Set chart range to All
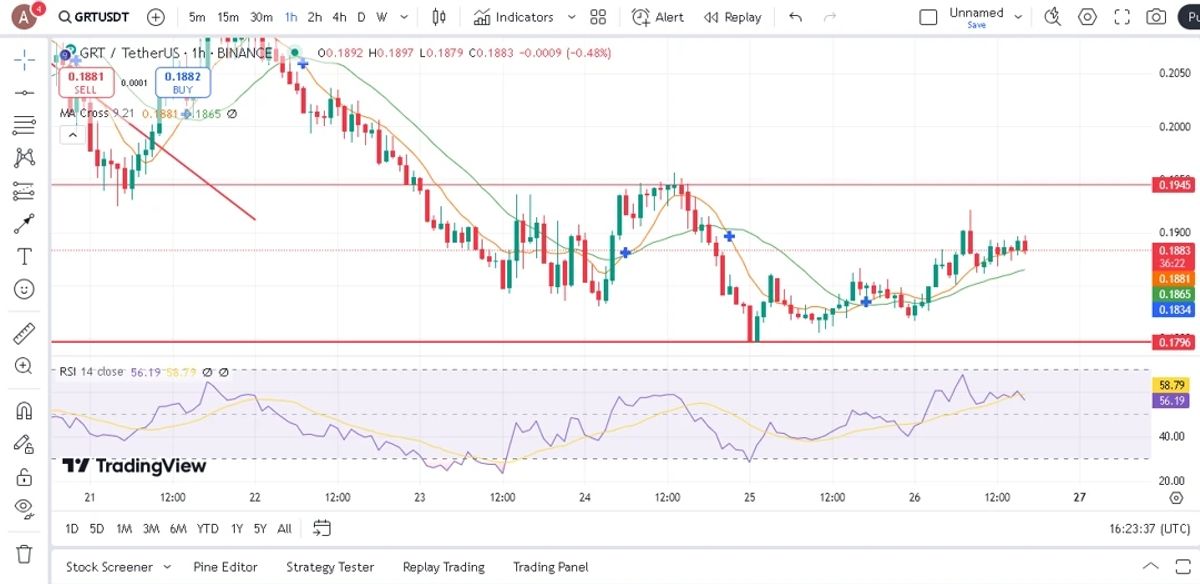This screenshot has width=1200, height=584. click(x=285, y=528)
